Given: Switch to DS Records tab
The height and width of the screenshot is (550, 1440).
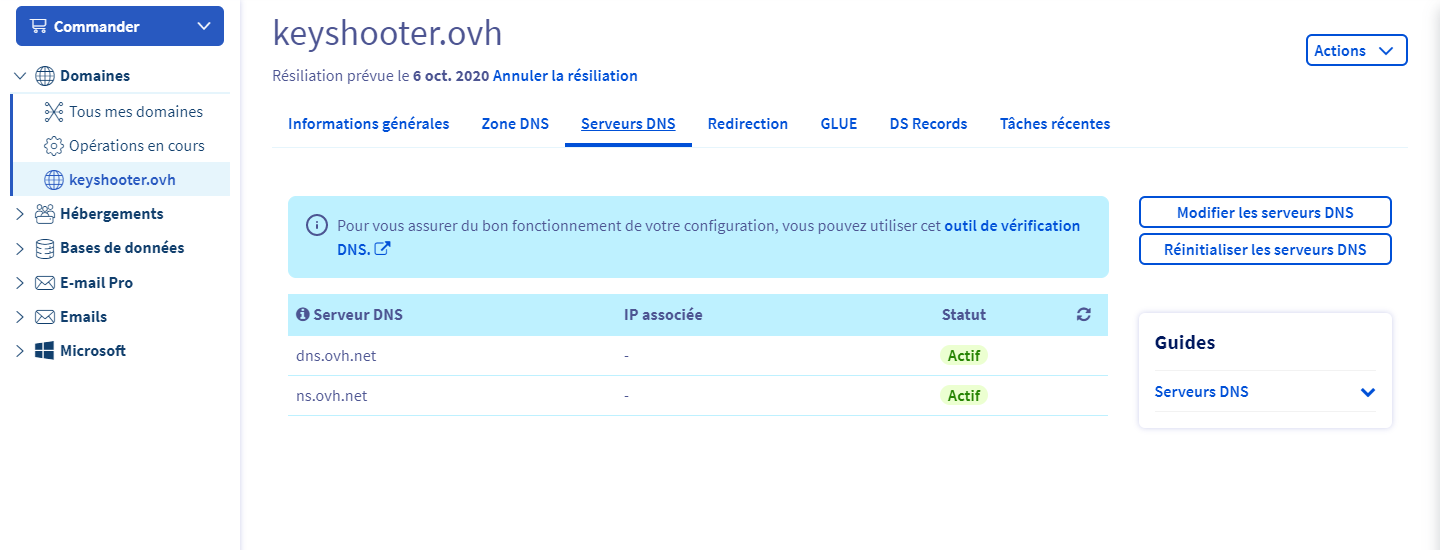Looking at the screenshot, I should [x=928, y=124].
